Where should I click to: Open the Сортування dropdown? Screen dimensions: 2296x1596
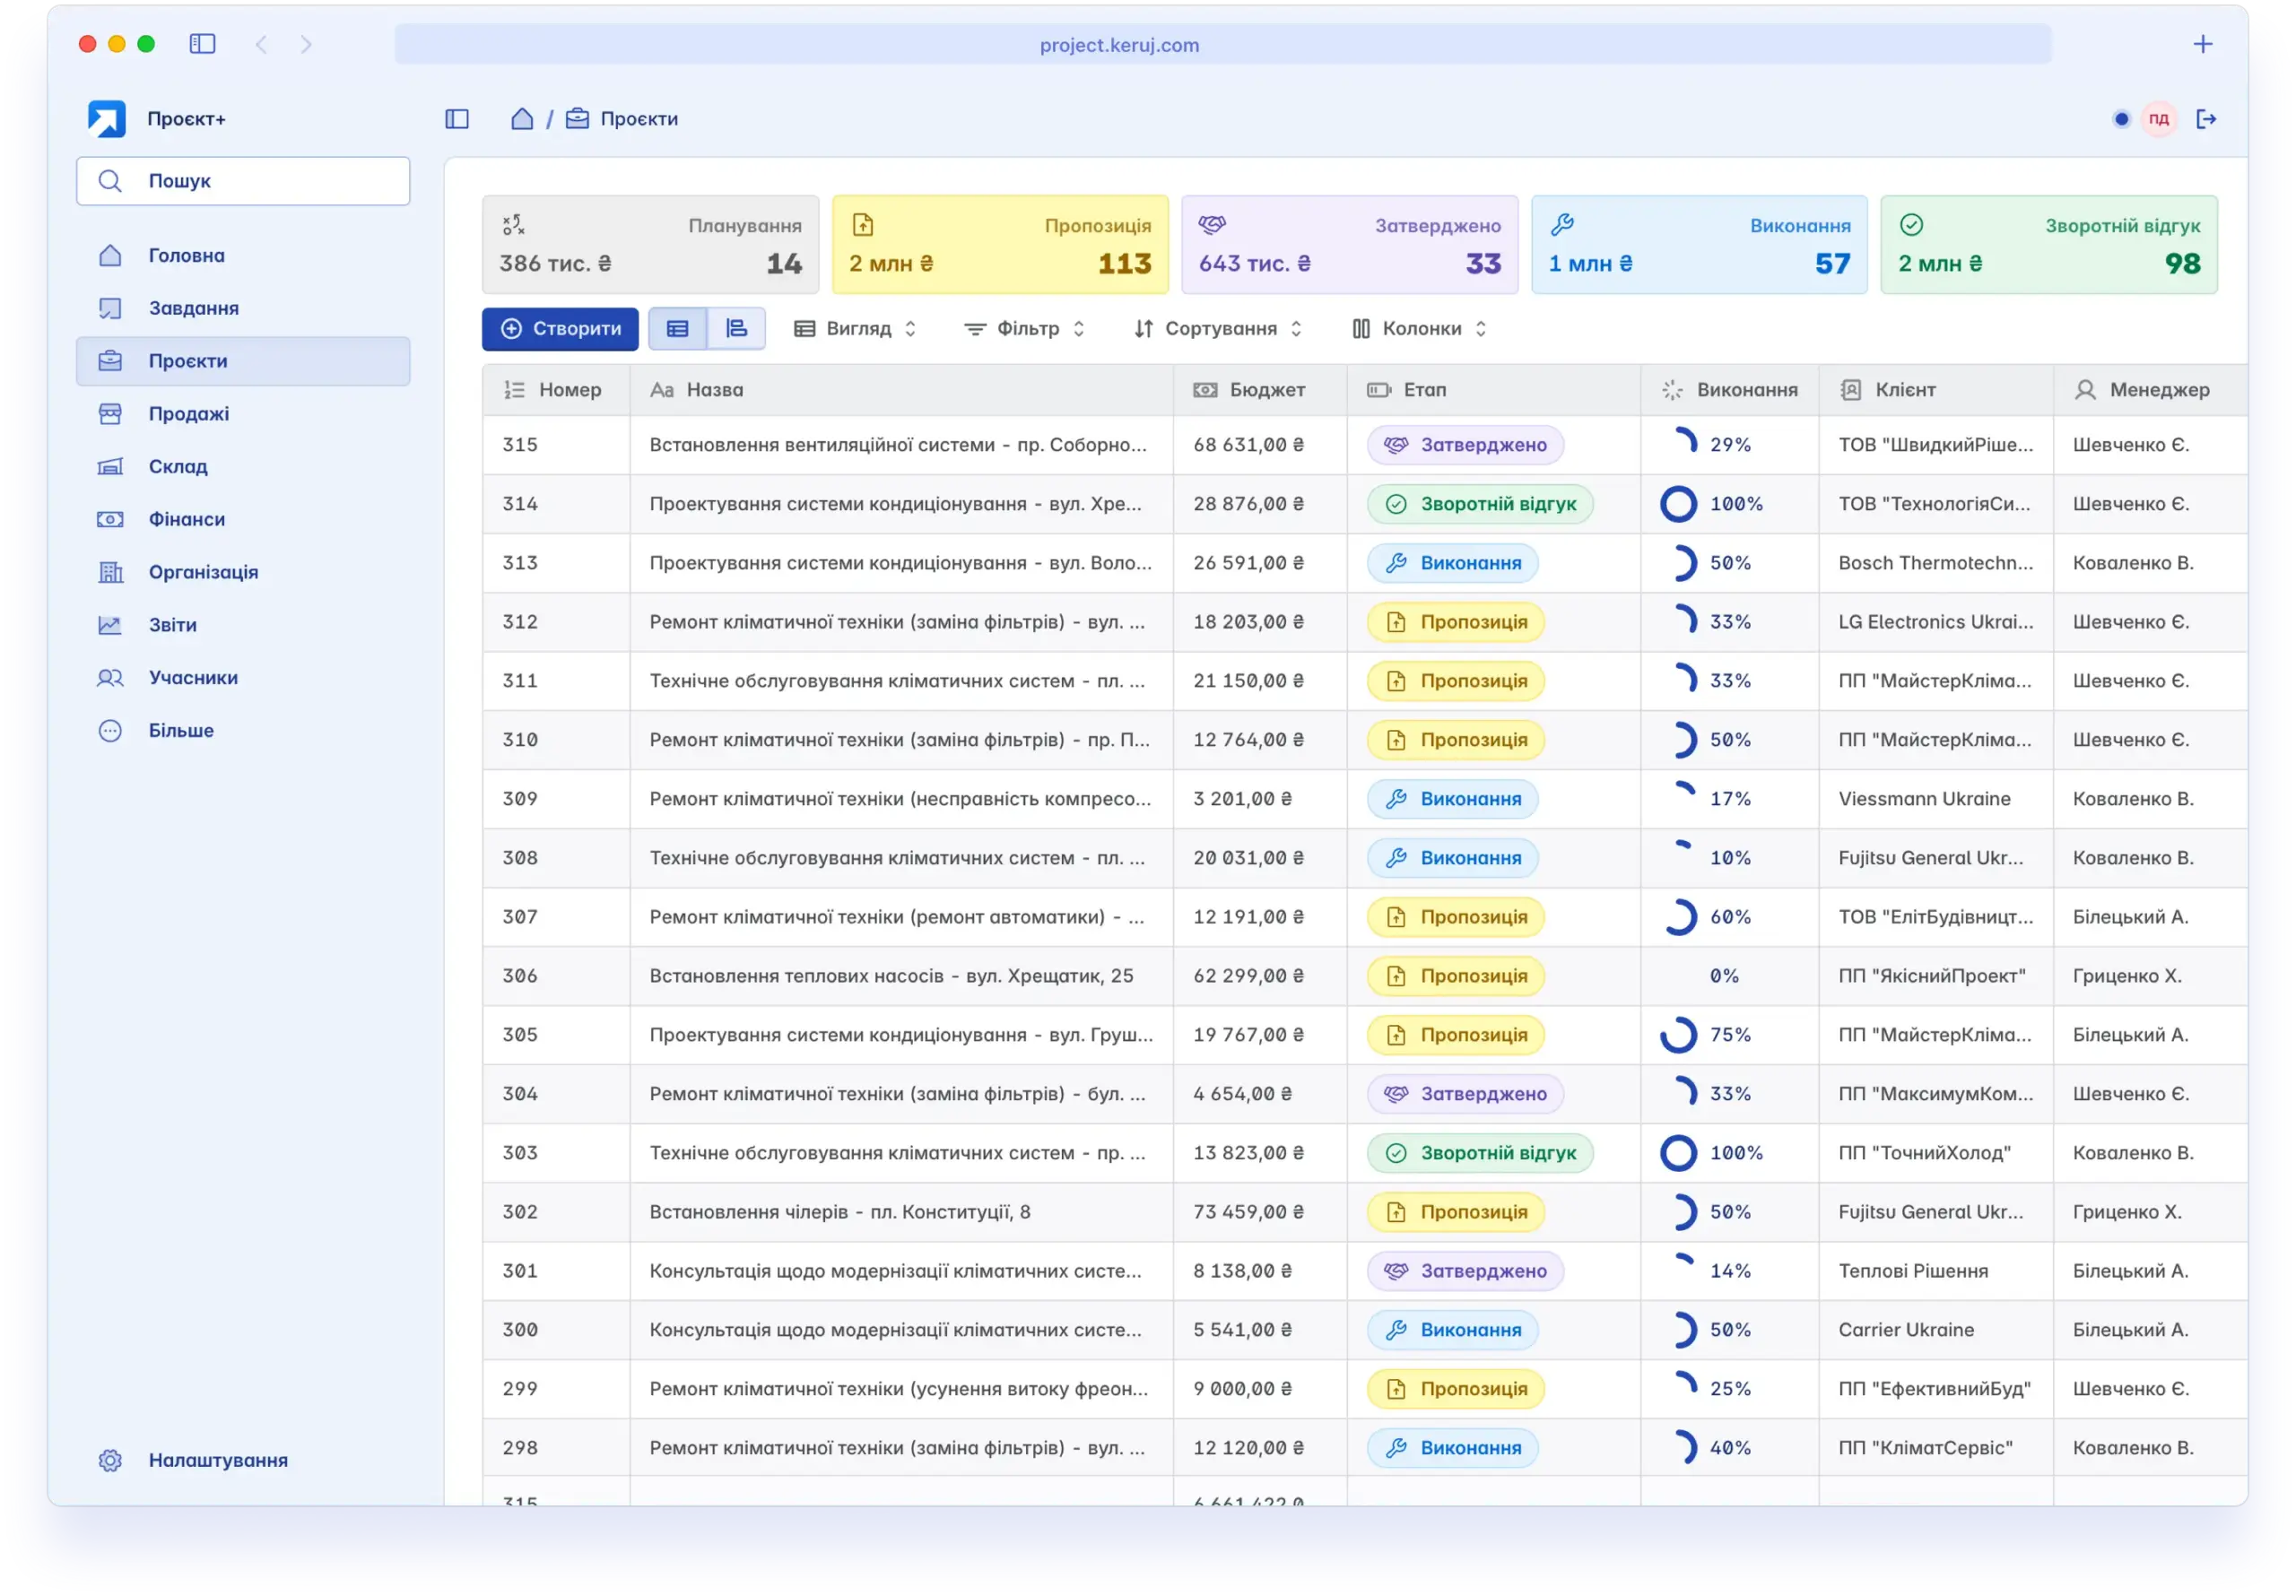1218,329
